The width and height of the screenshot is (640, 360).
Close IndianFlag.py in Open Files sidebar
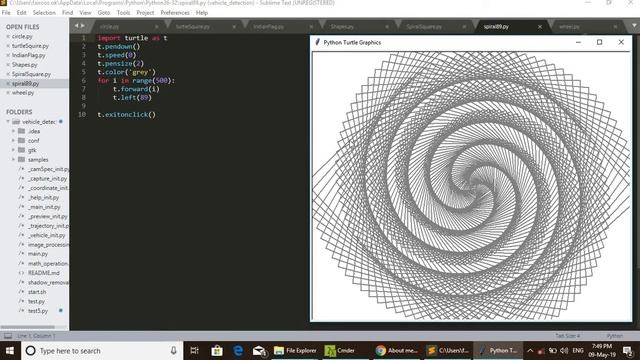pos(8,55)
